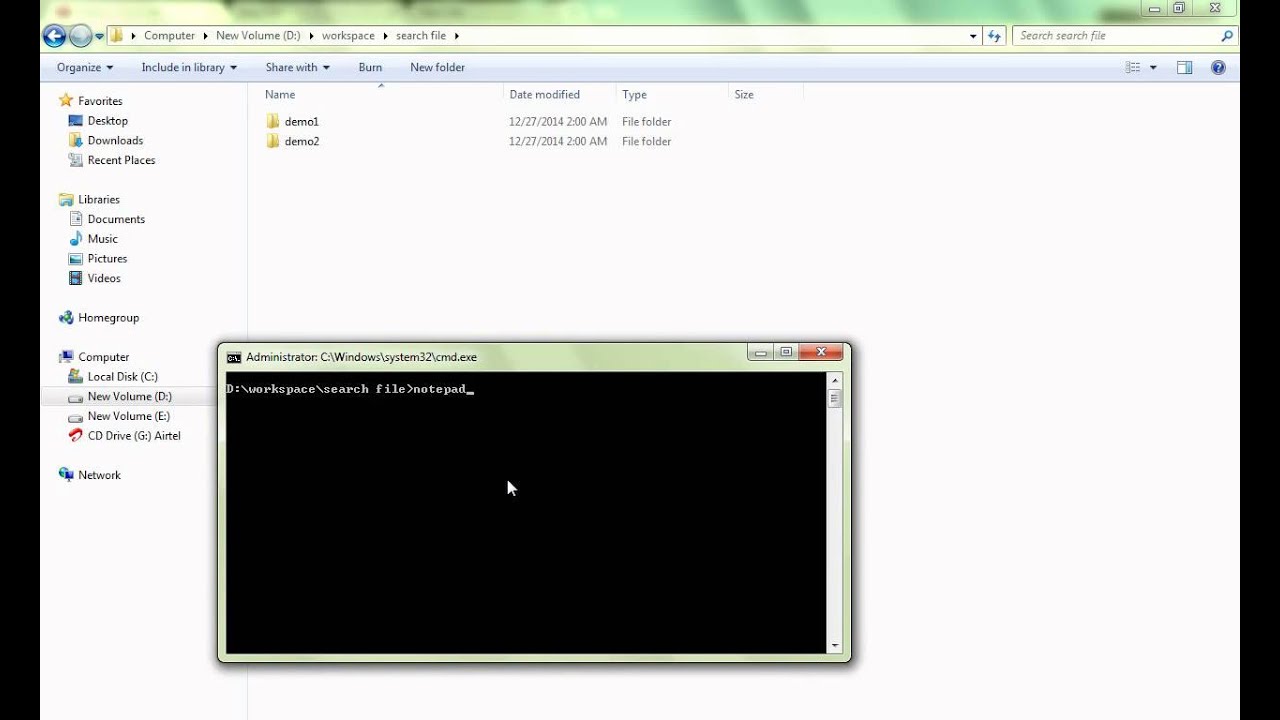This screenshot has height=720, width=1280.
Task: Open the cmd.exe title bar system icon
Action: pyautogui.click(x=234, y=357)
